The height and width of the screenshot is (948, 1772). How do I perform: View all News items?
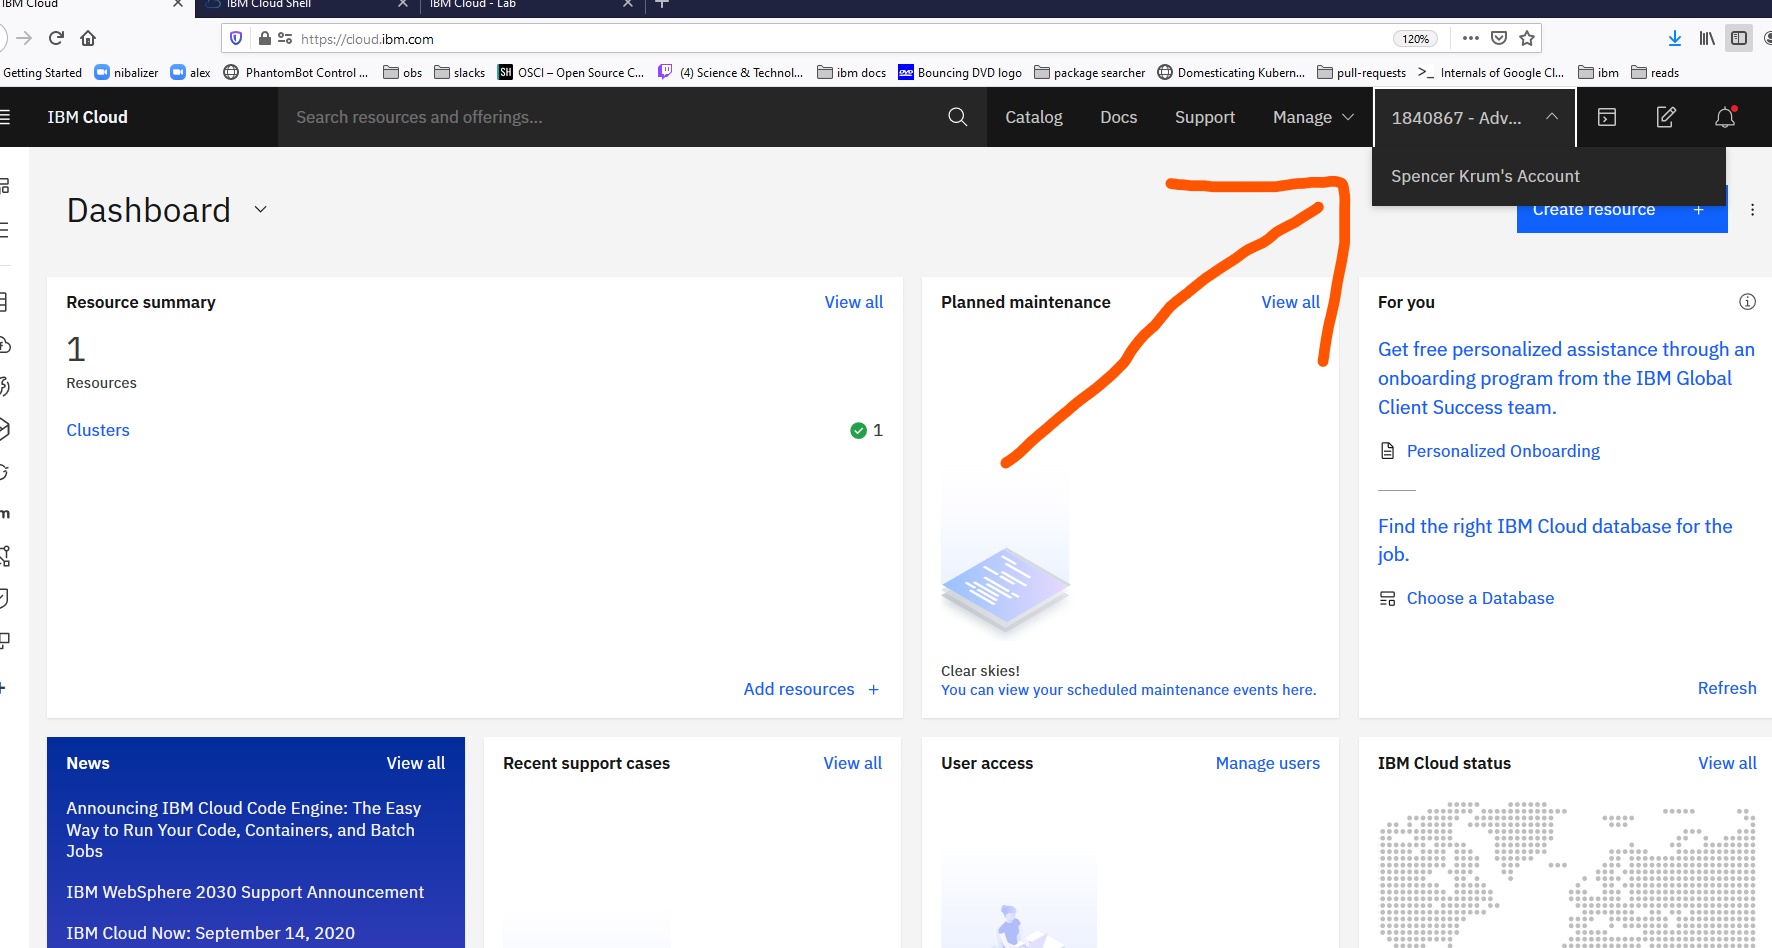click(x=416, y=763)
